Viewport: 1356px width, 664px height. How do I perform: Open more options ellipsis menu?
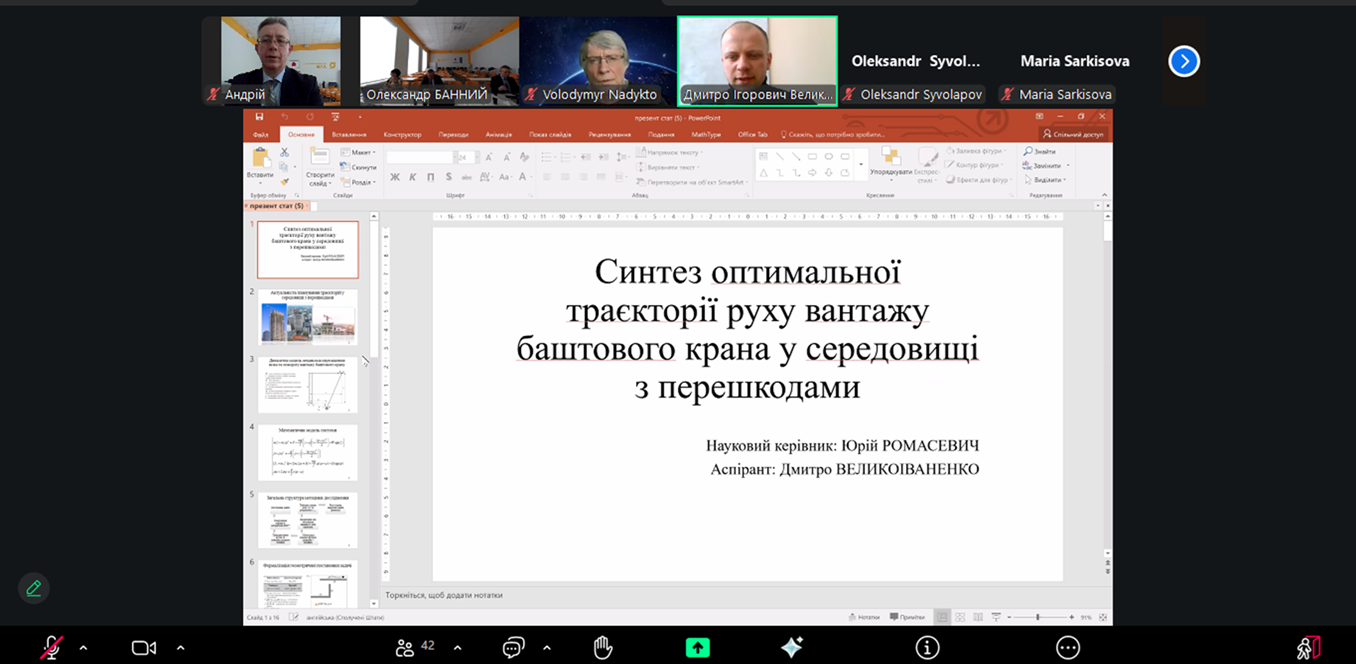tap(1067, 648)
